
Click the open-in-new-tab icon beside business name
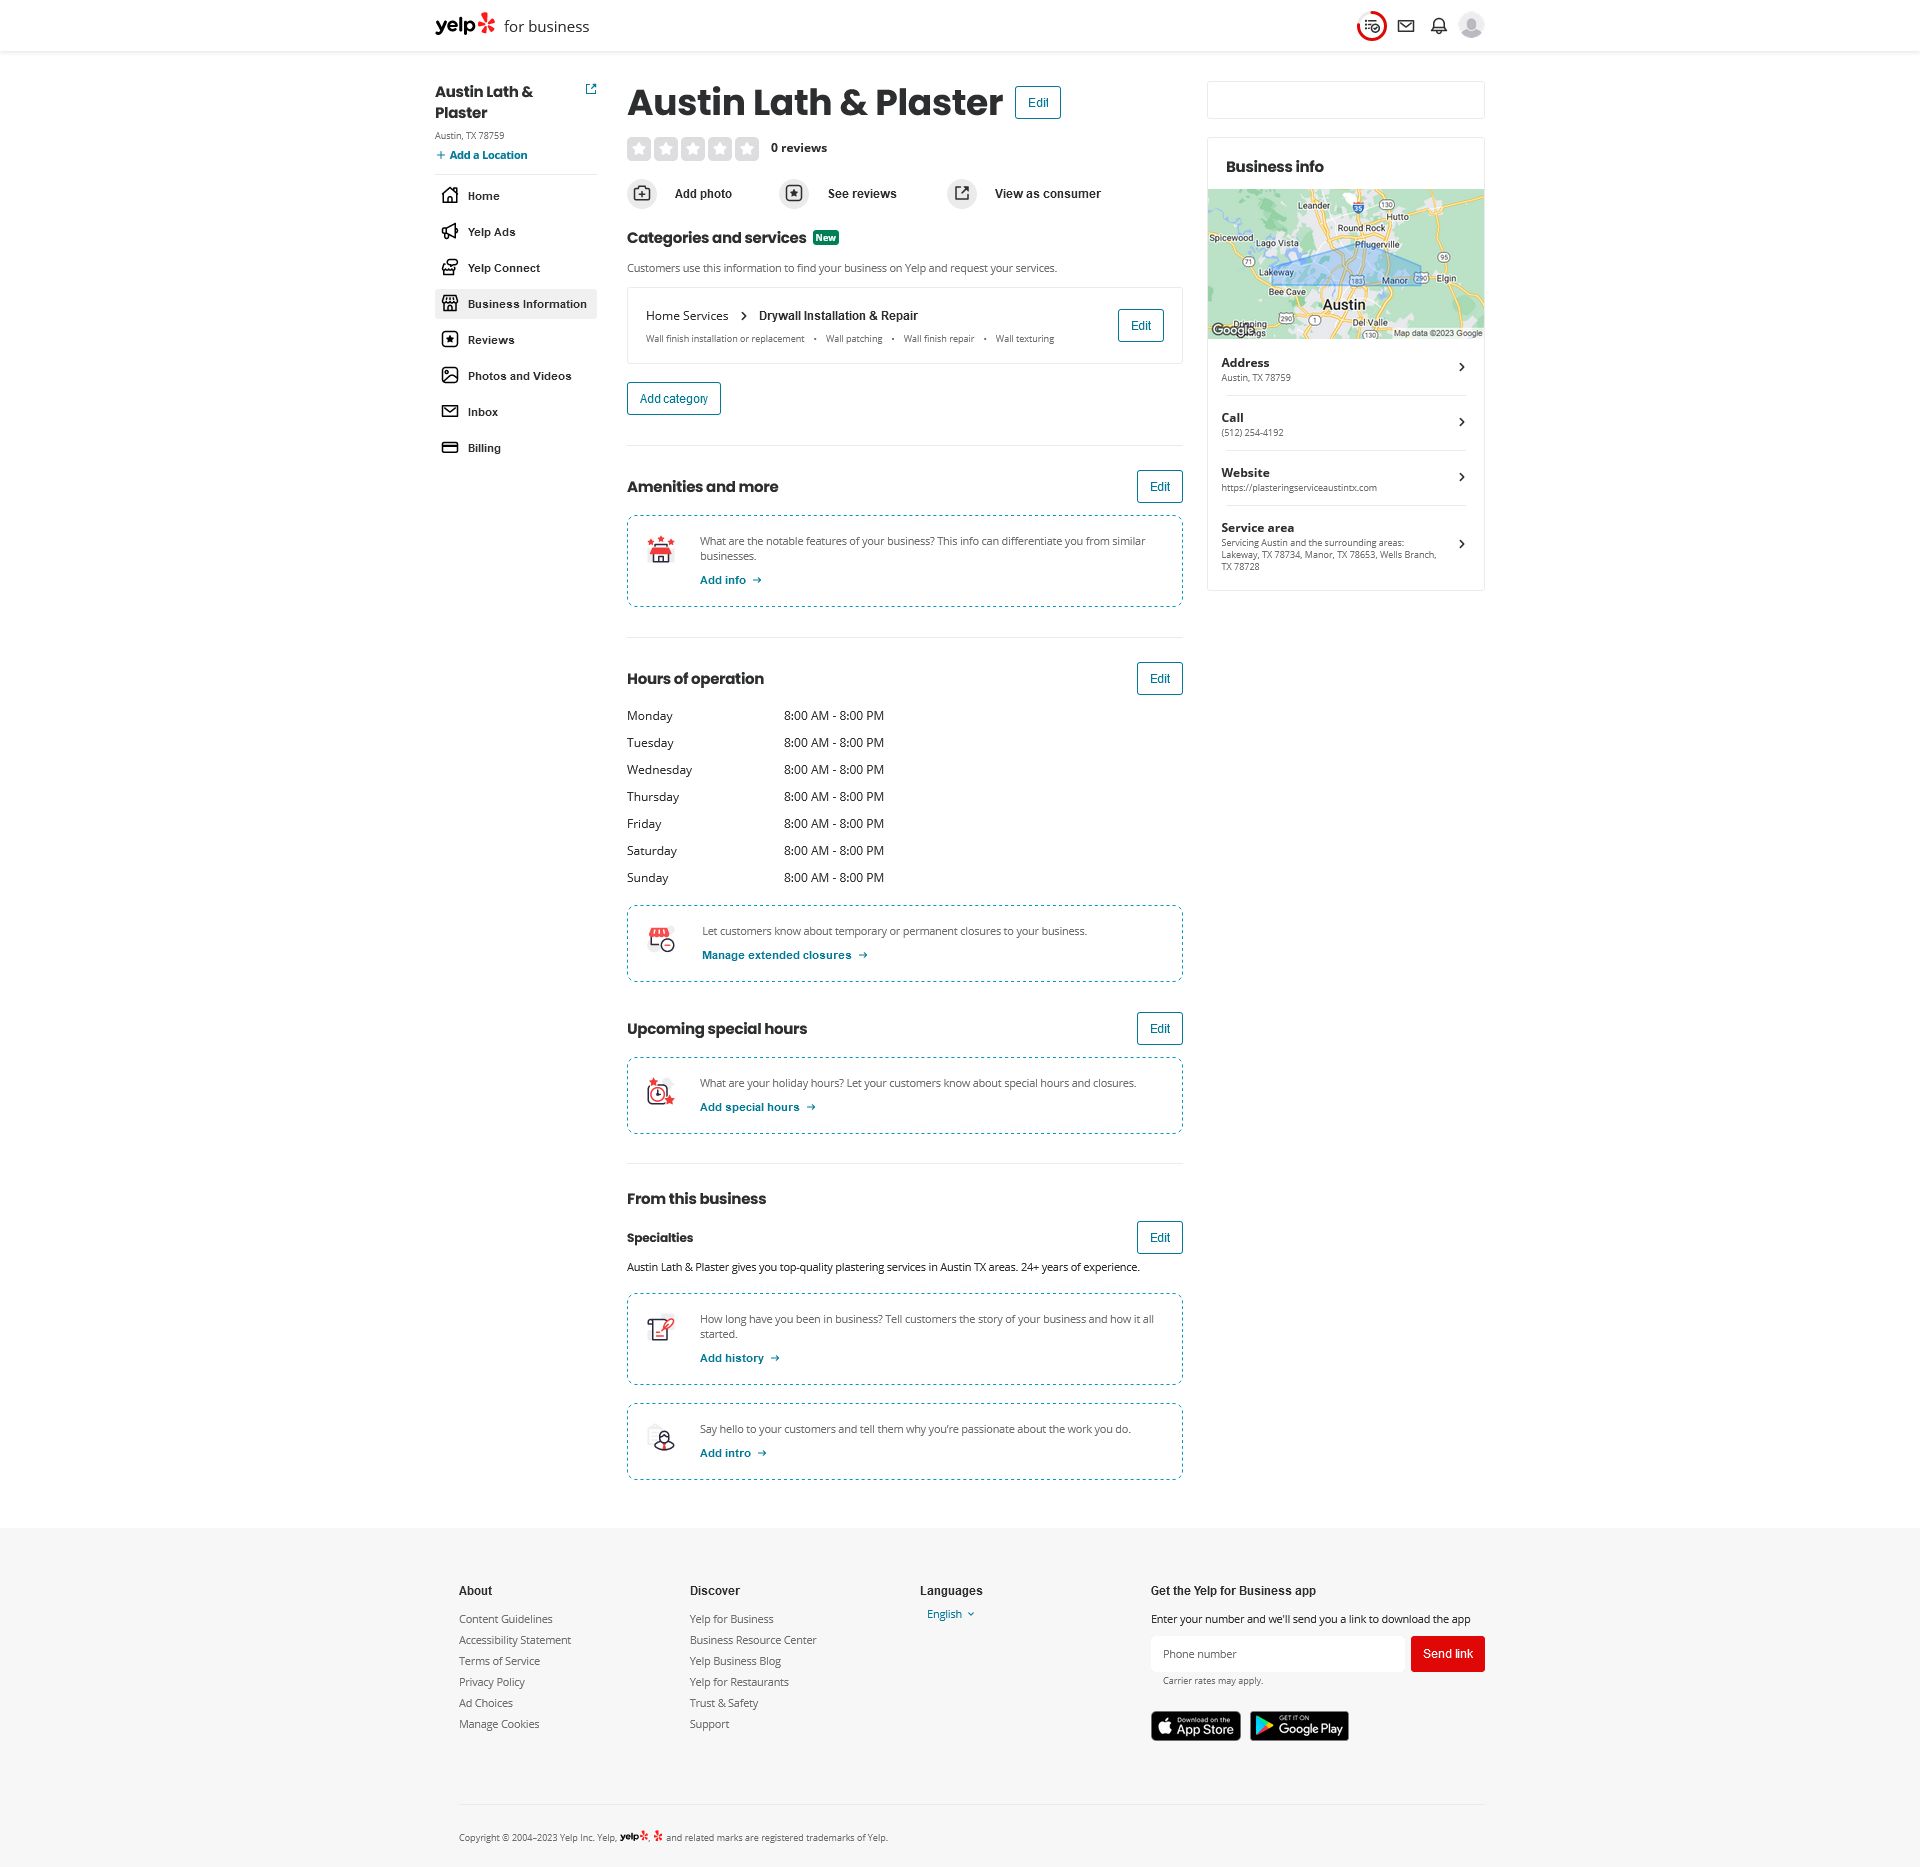click(x=591, y=89)
